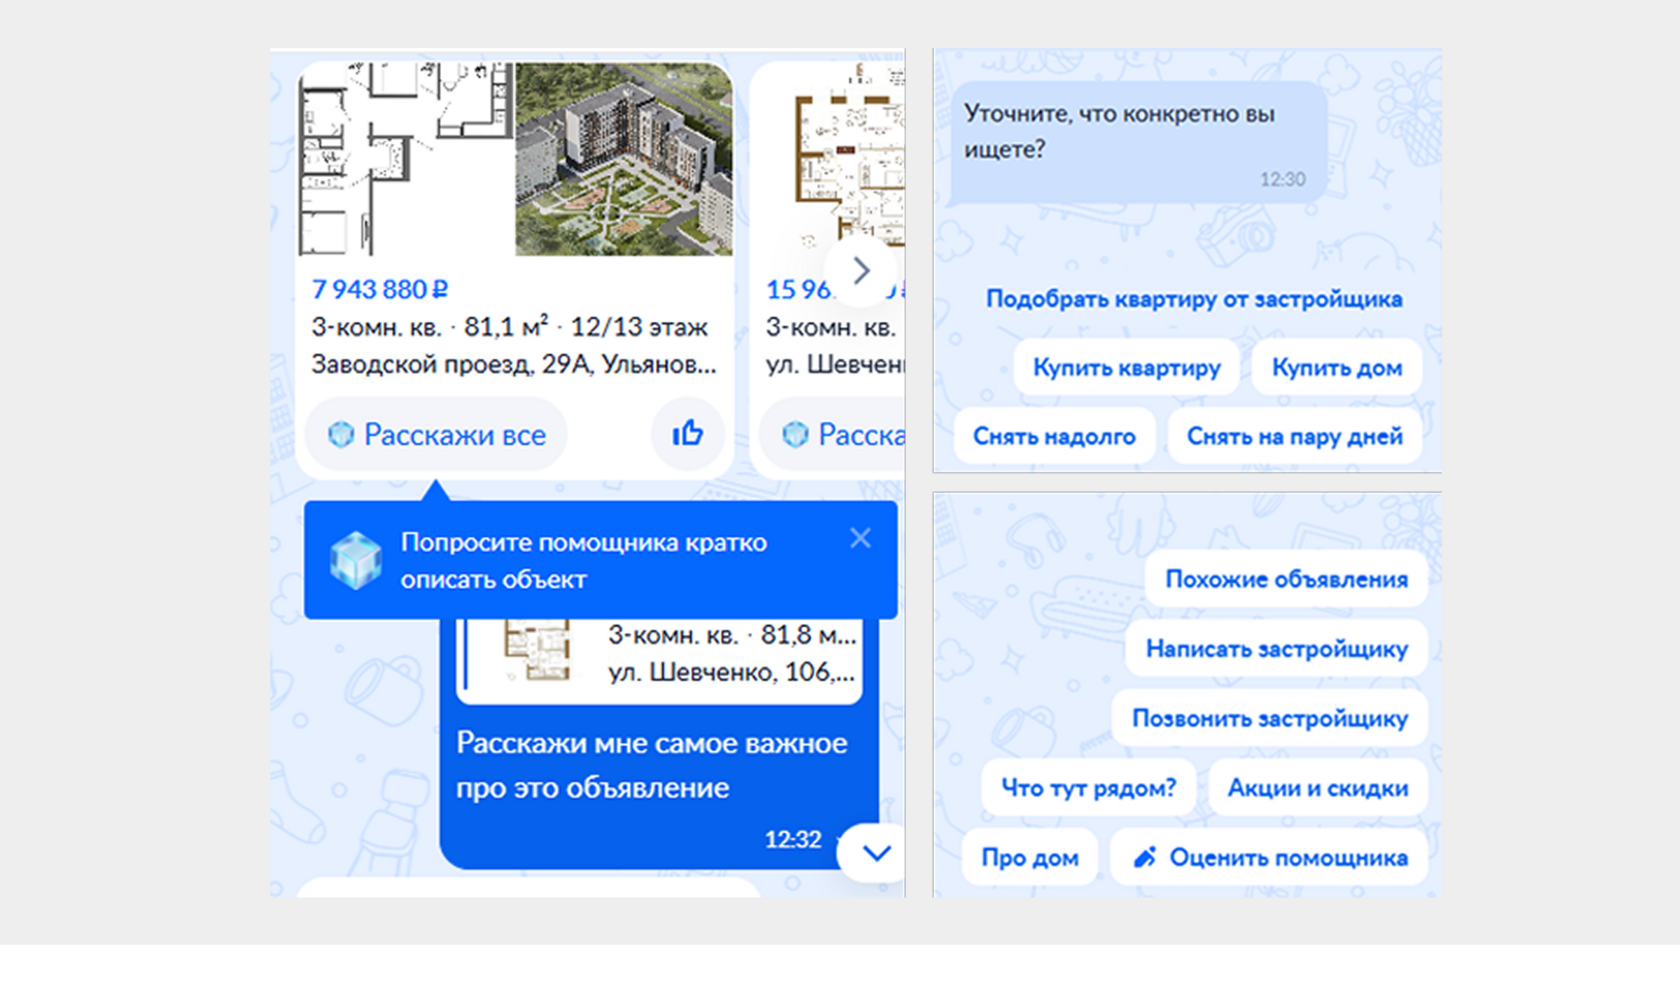The width and height of the screenshot is (1680, 985).
Task: Tap the "Про дом" suggestion
Action: tap(1030, 858)
